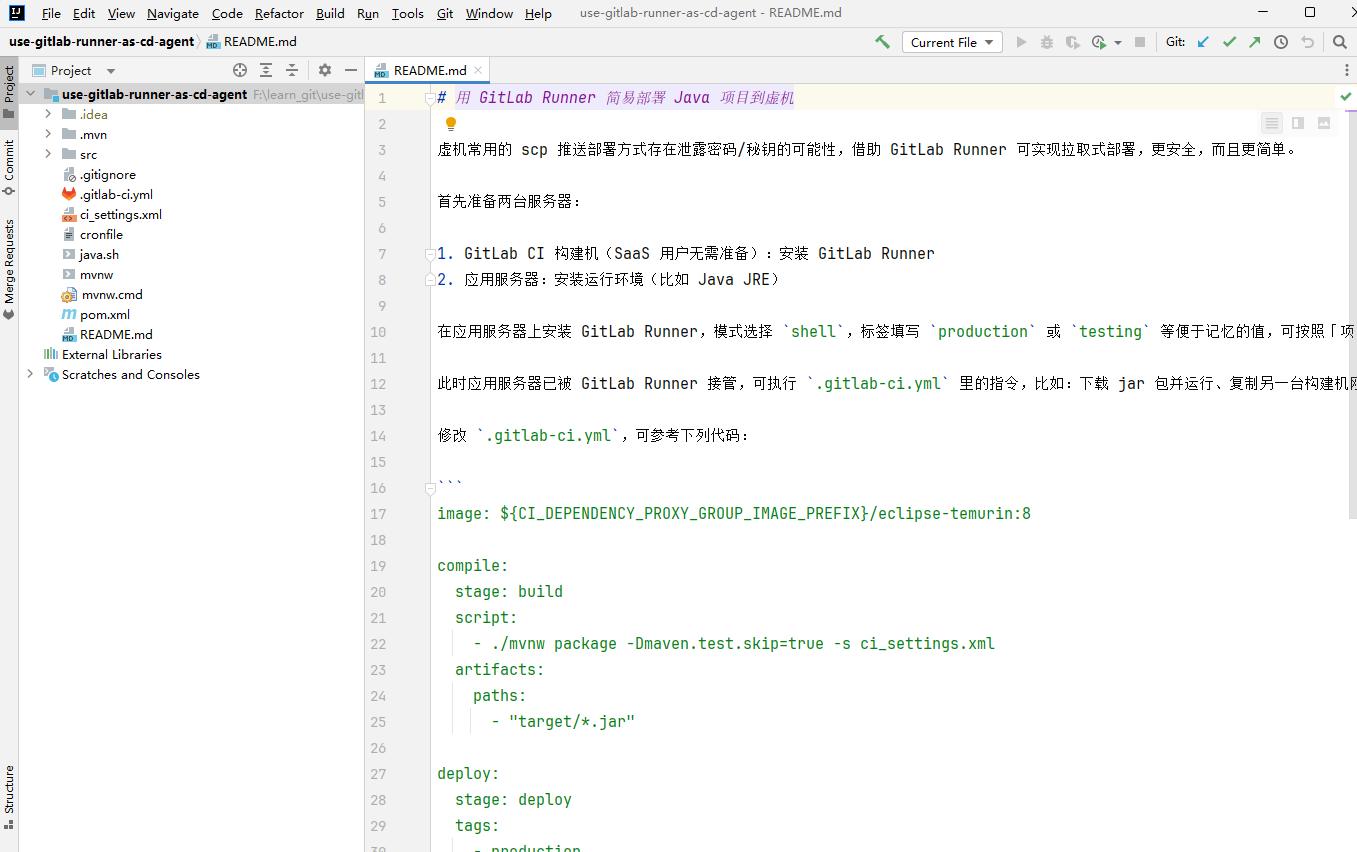Click the Git Update Project arrow
Image resolution: width=1357 pixels, height=852 pixels.
coord(1203,42)
